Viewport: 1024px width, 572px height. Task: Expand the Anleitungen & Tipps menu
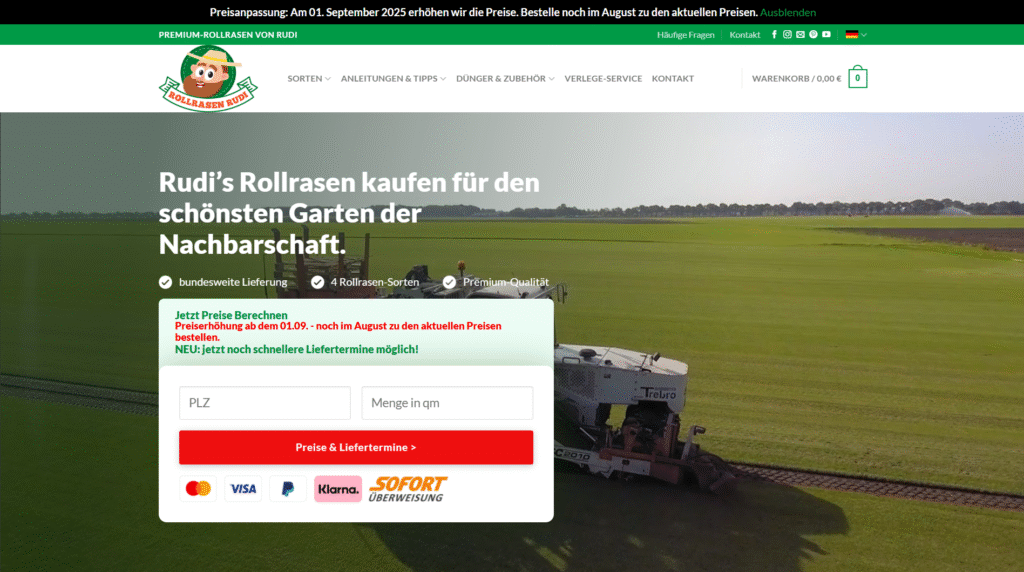point(393,78)
